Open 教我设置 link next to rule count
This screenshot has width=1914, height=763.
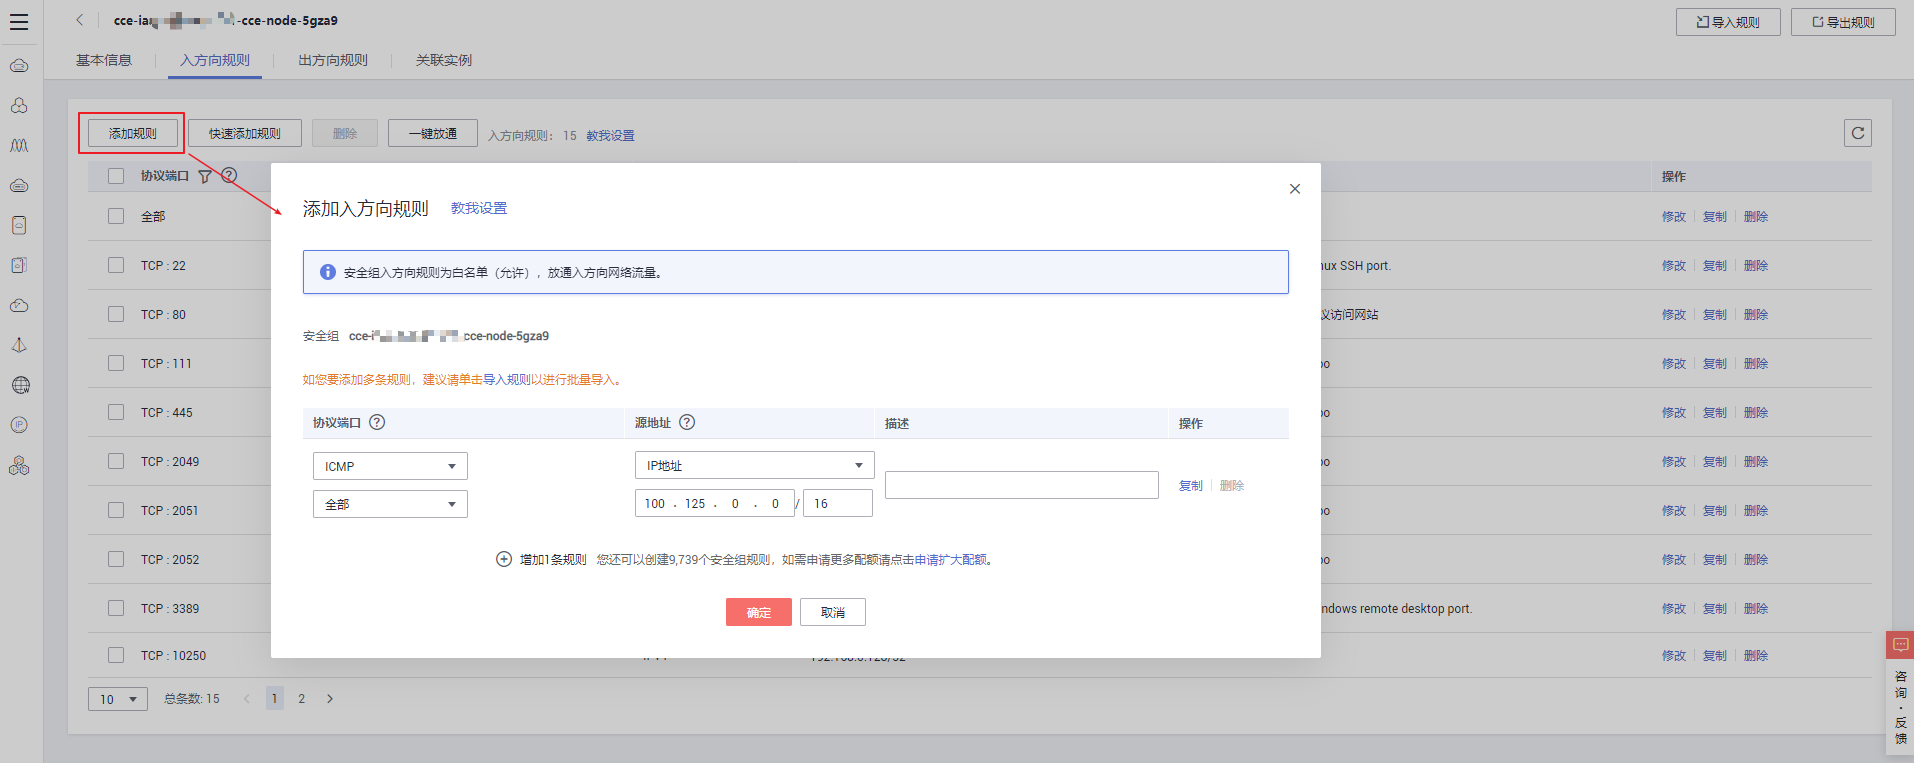coord(610,135)
